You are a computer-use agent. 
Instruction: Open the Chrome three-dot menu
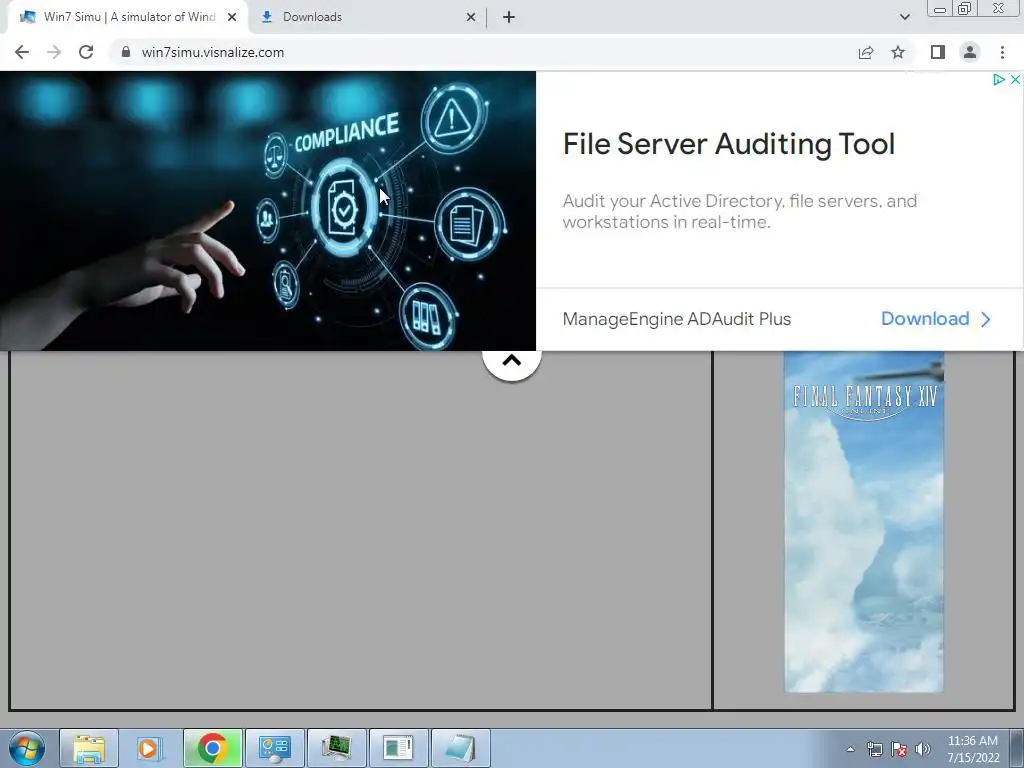coord(1002,52)
